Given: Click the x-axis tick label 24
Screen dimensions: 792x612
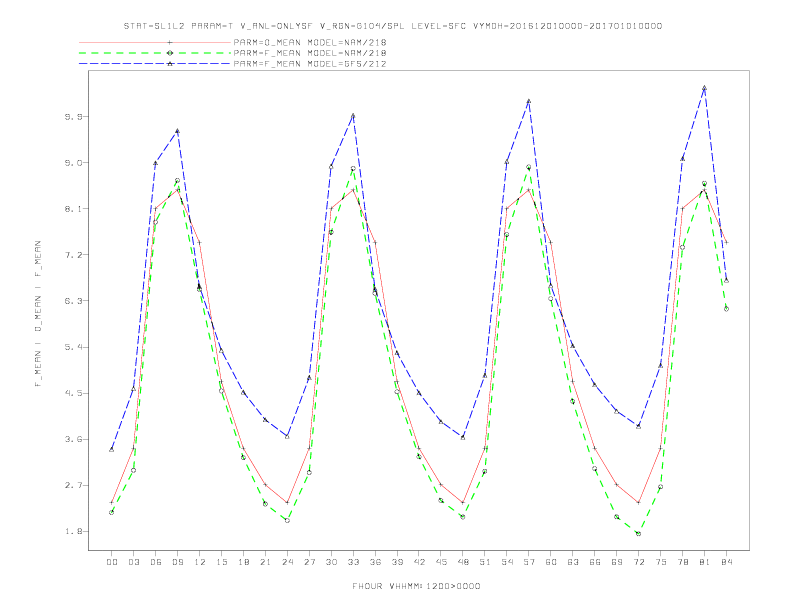Looking at the screenshot, I should click(x=287, y=562).
